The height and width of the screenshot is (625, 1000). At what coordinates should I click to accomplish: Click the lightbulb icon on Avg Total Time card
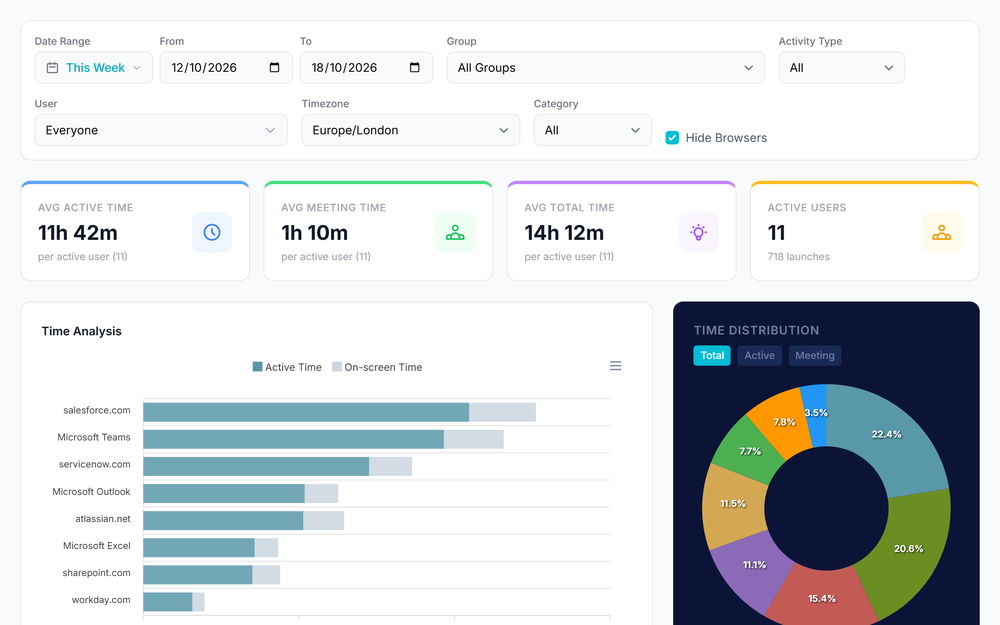(x=698, y=232)
